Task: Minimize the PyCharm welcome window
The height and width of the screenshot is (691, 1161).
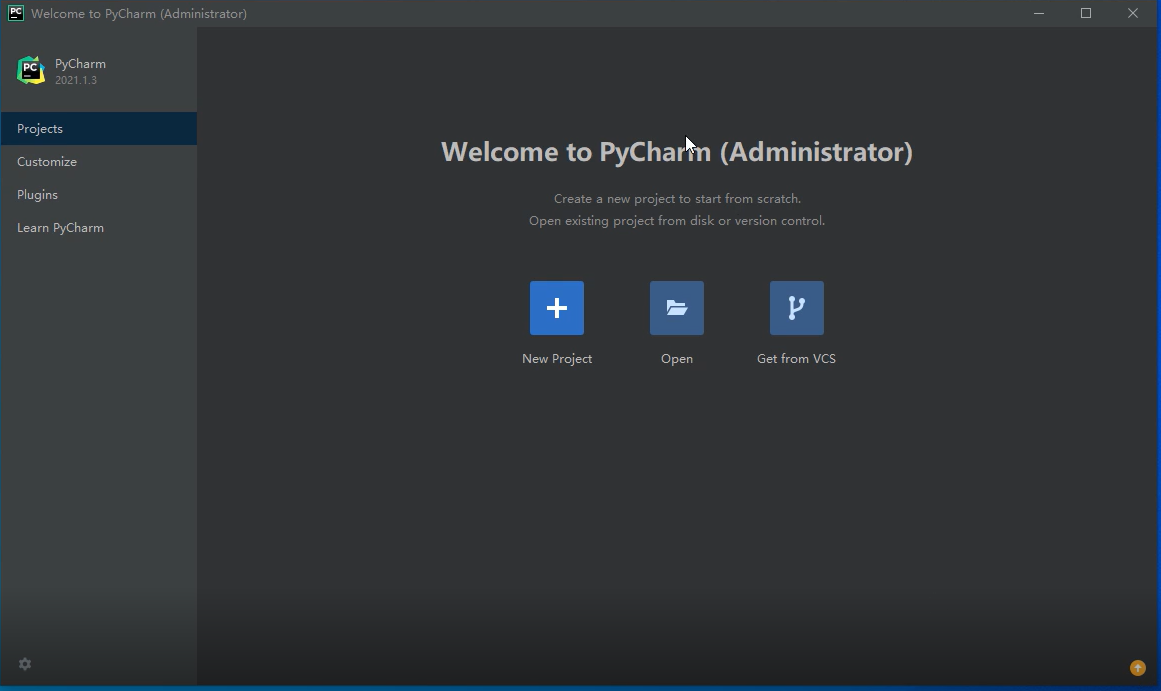Action: coord(1039,13)
